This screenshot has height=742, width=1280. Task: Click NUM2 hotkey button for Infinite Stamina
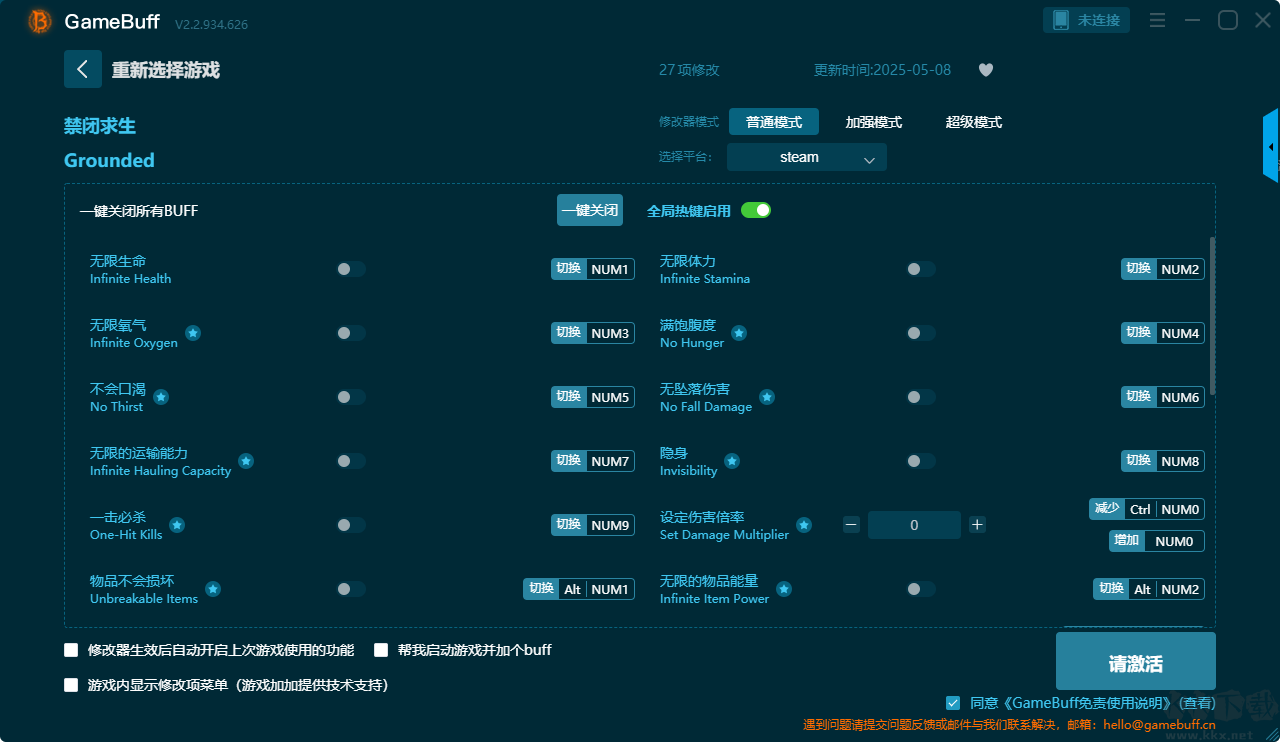(x=1163, y=269)
